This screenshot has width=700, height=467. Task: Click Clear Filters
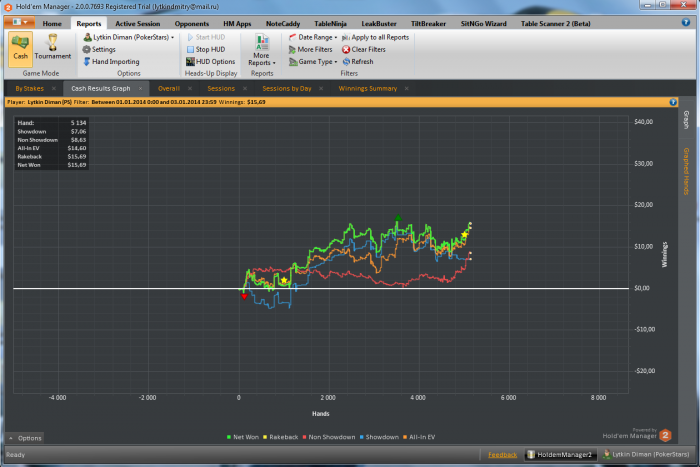pyautogui.click(x=364, y=50)
